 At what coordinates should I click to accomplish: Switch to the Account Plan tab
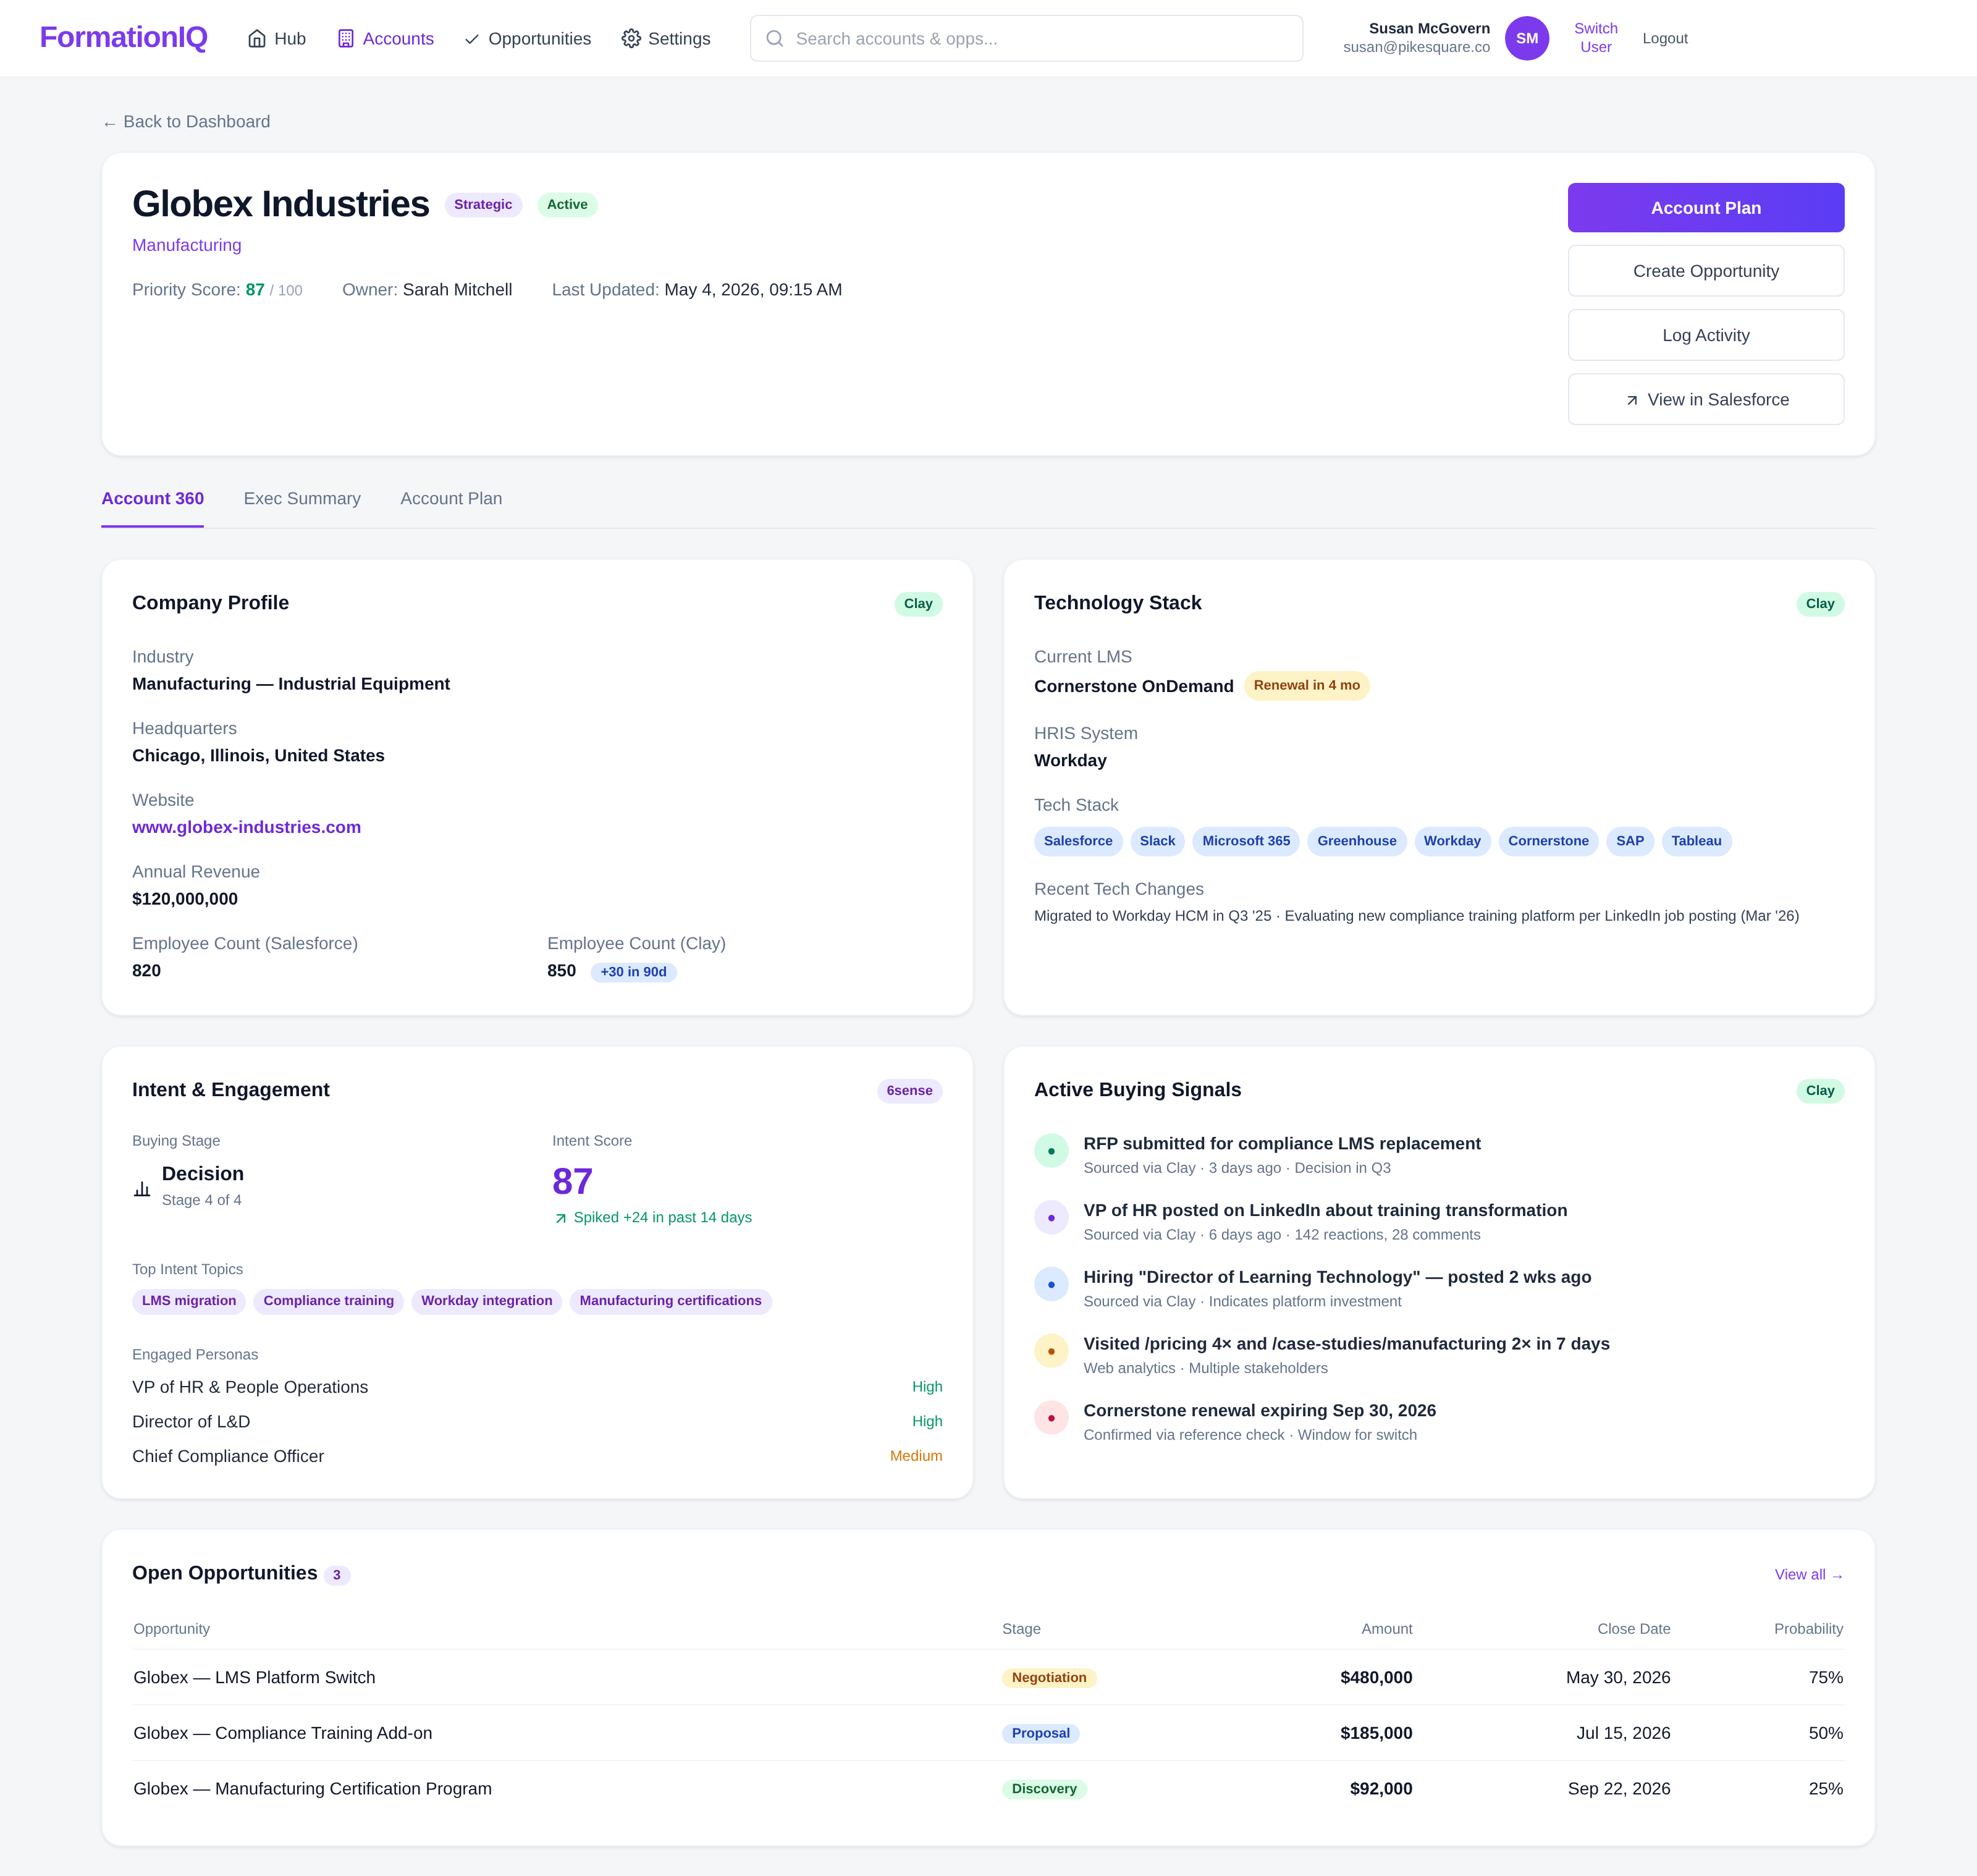(451, 498)
